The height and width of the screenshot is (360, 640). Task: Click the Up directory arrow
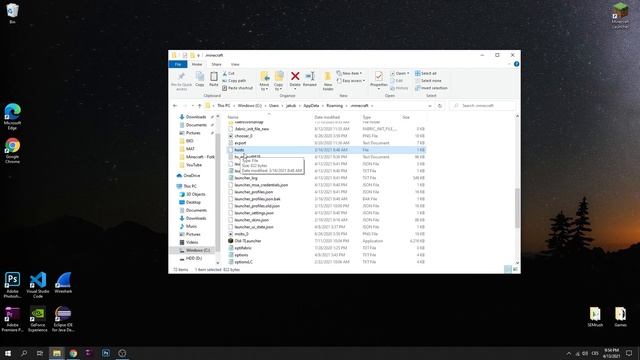tap(200, 106)
